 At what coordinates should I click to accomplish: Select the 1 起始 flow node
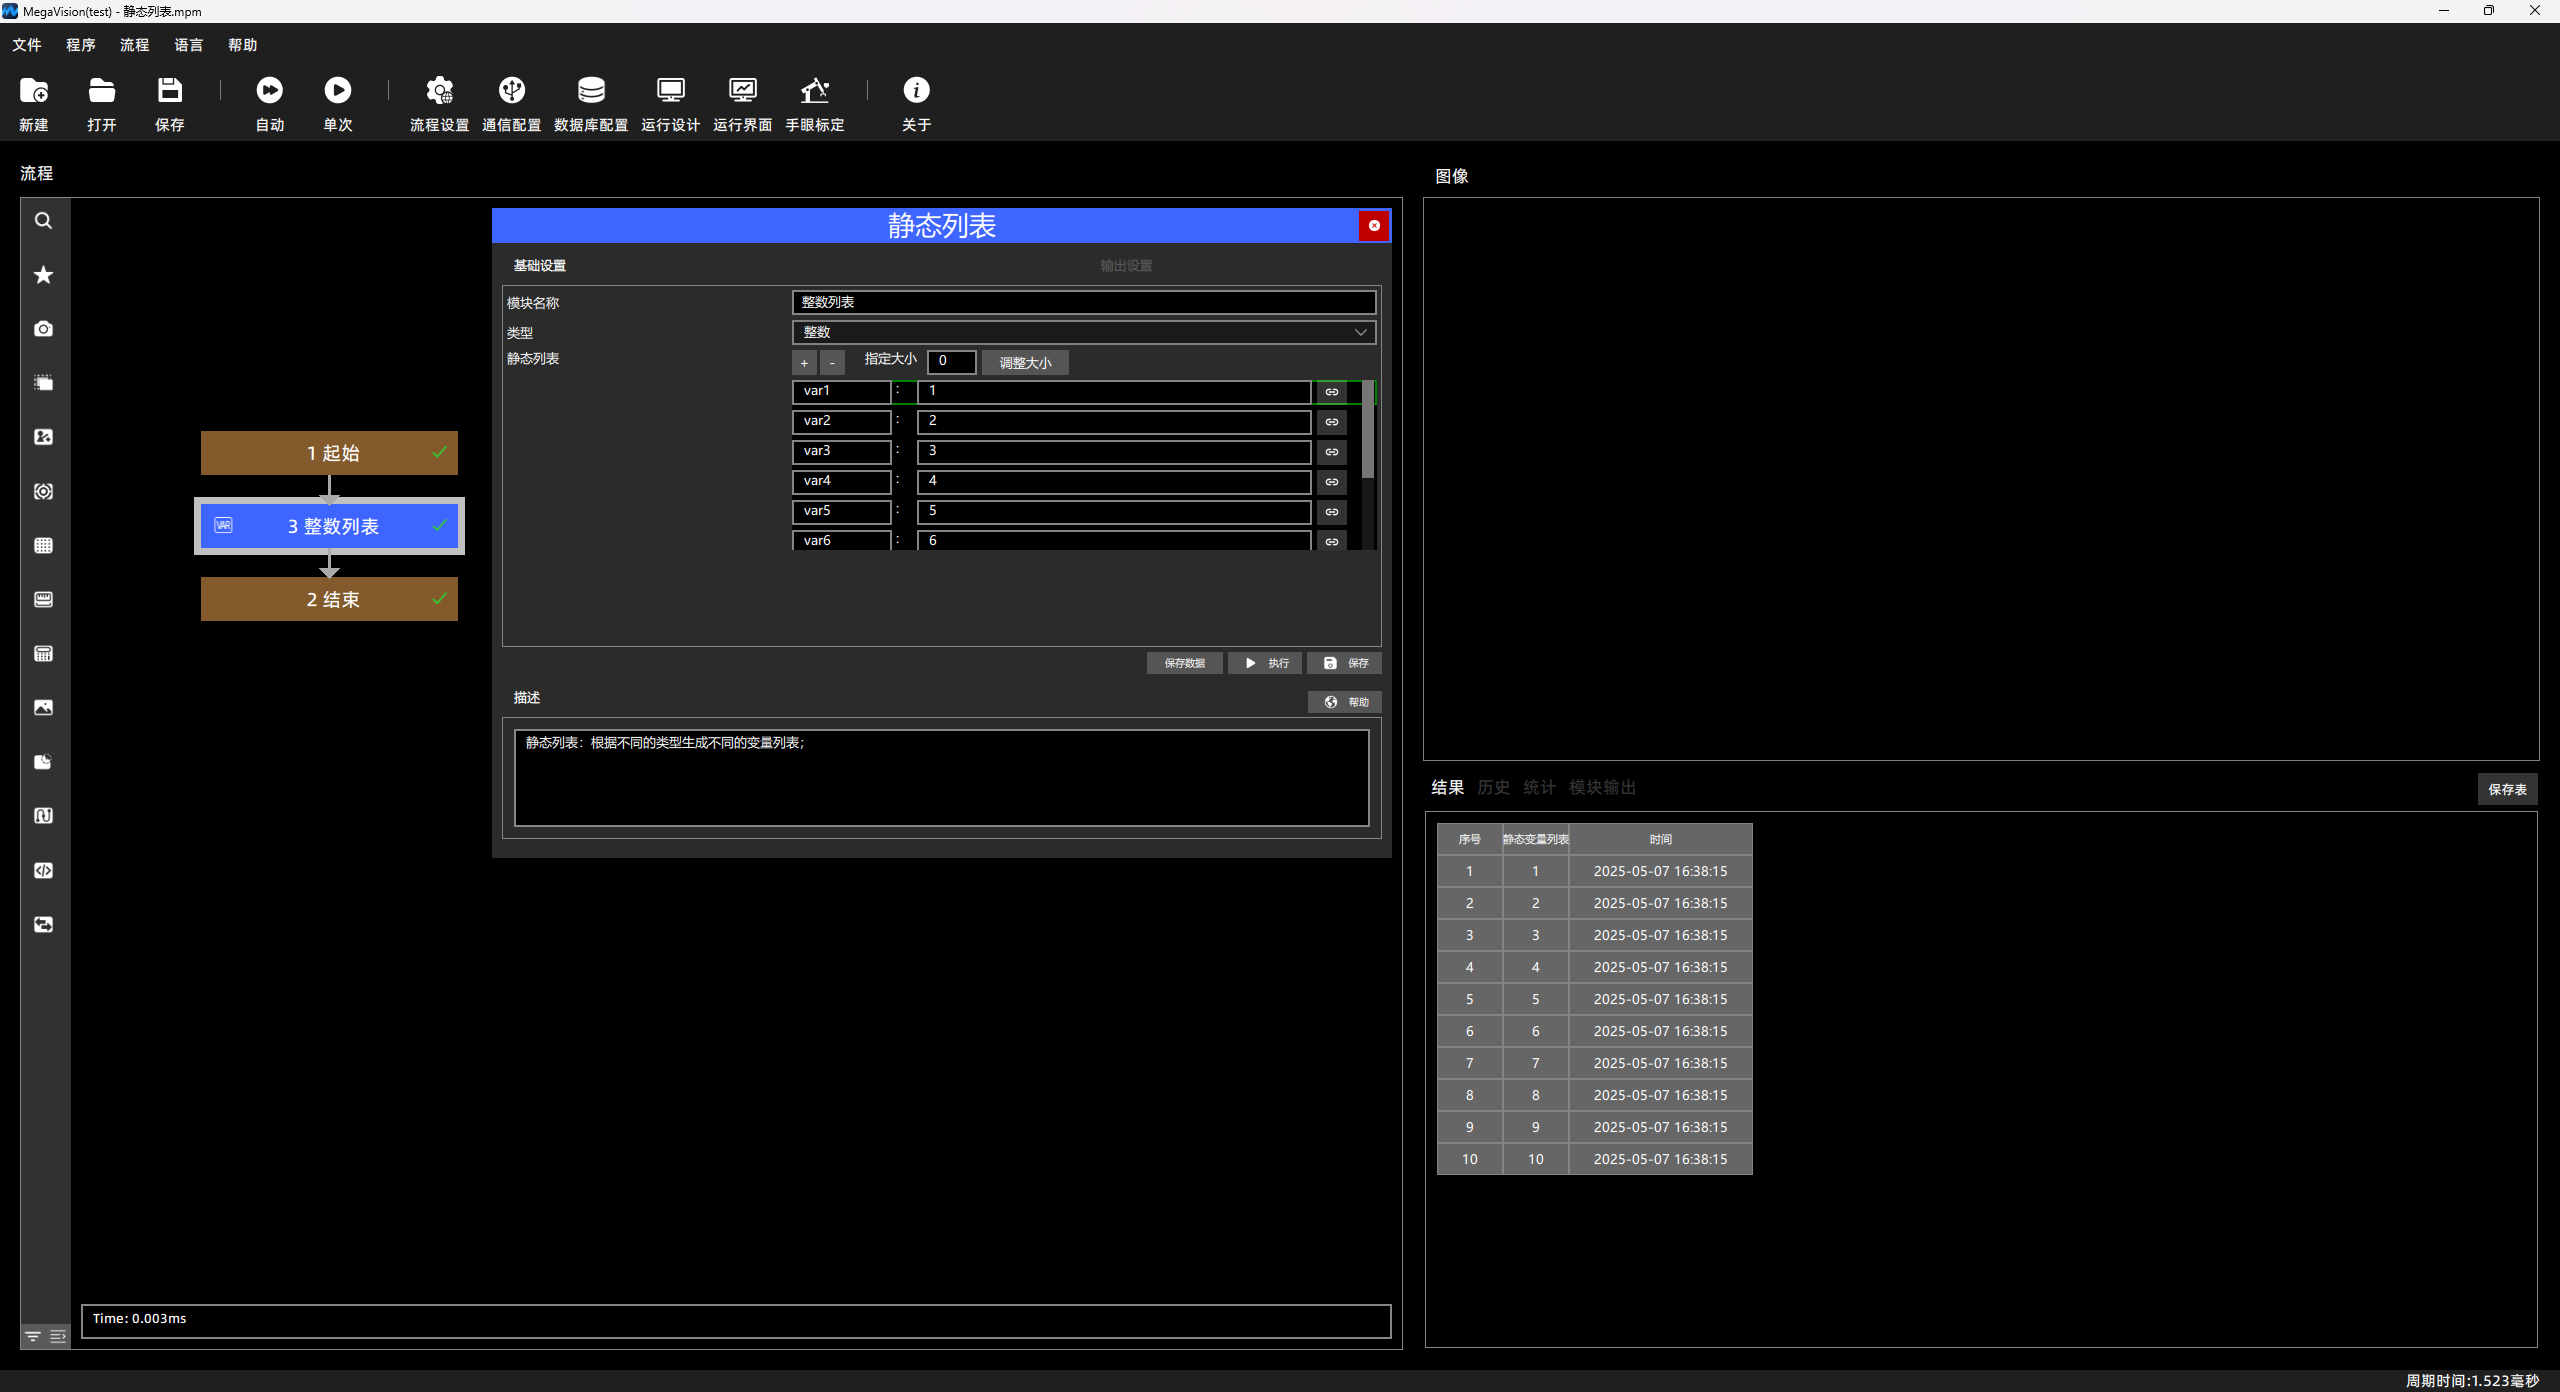329,453
